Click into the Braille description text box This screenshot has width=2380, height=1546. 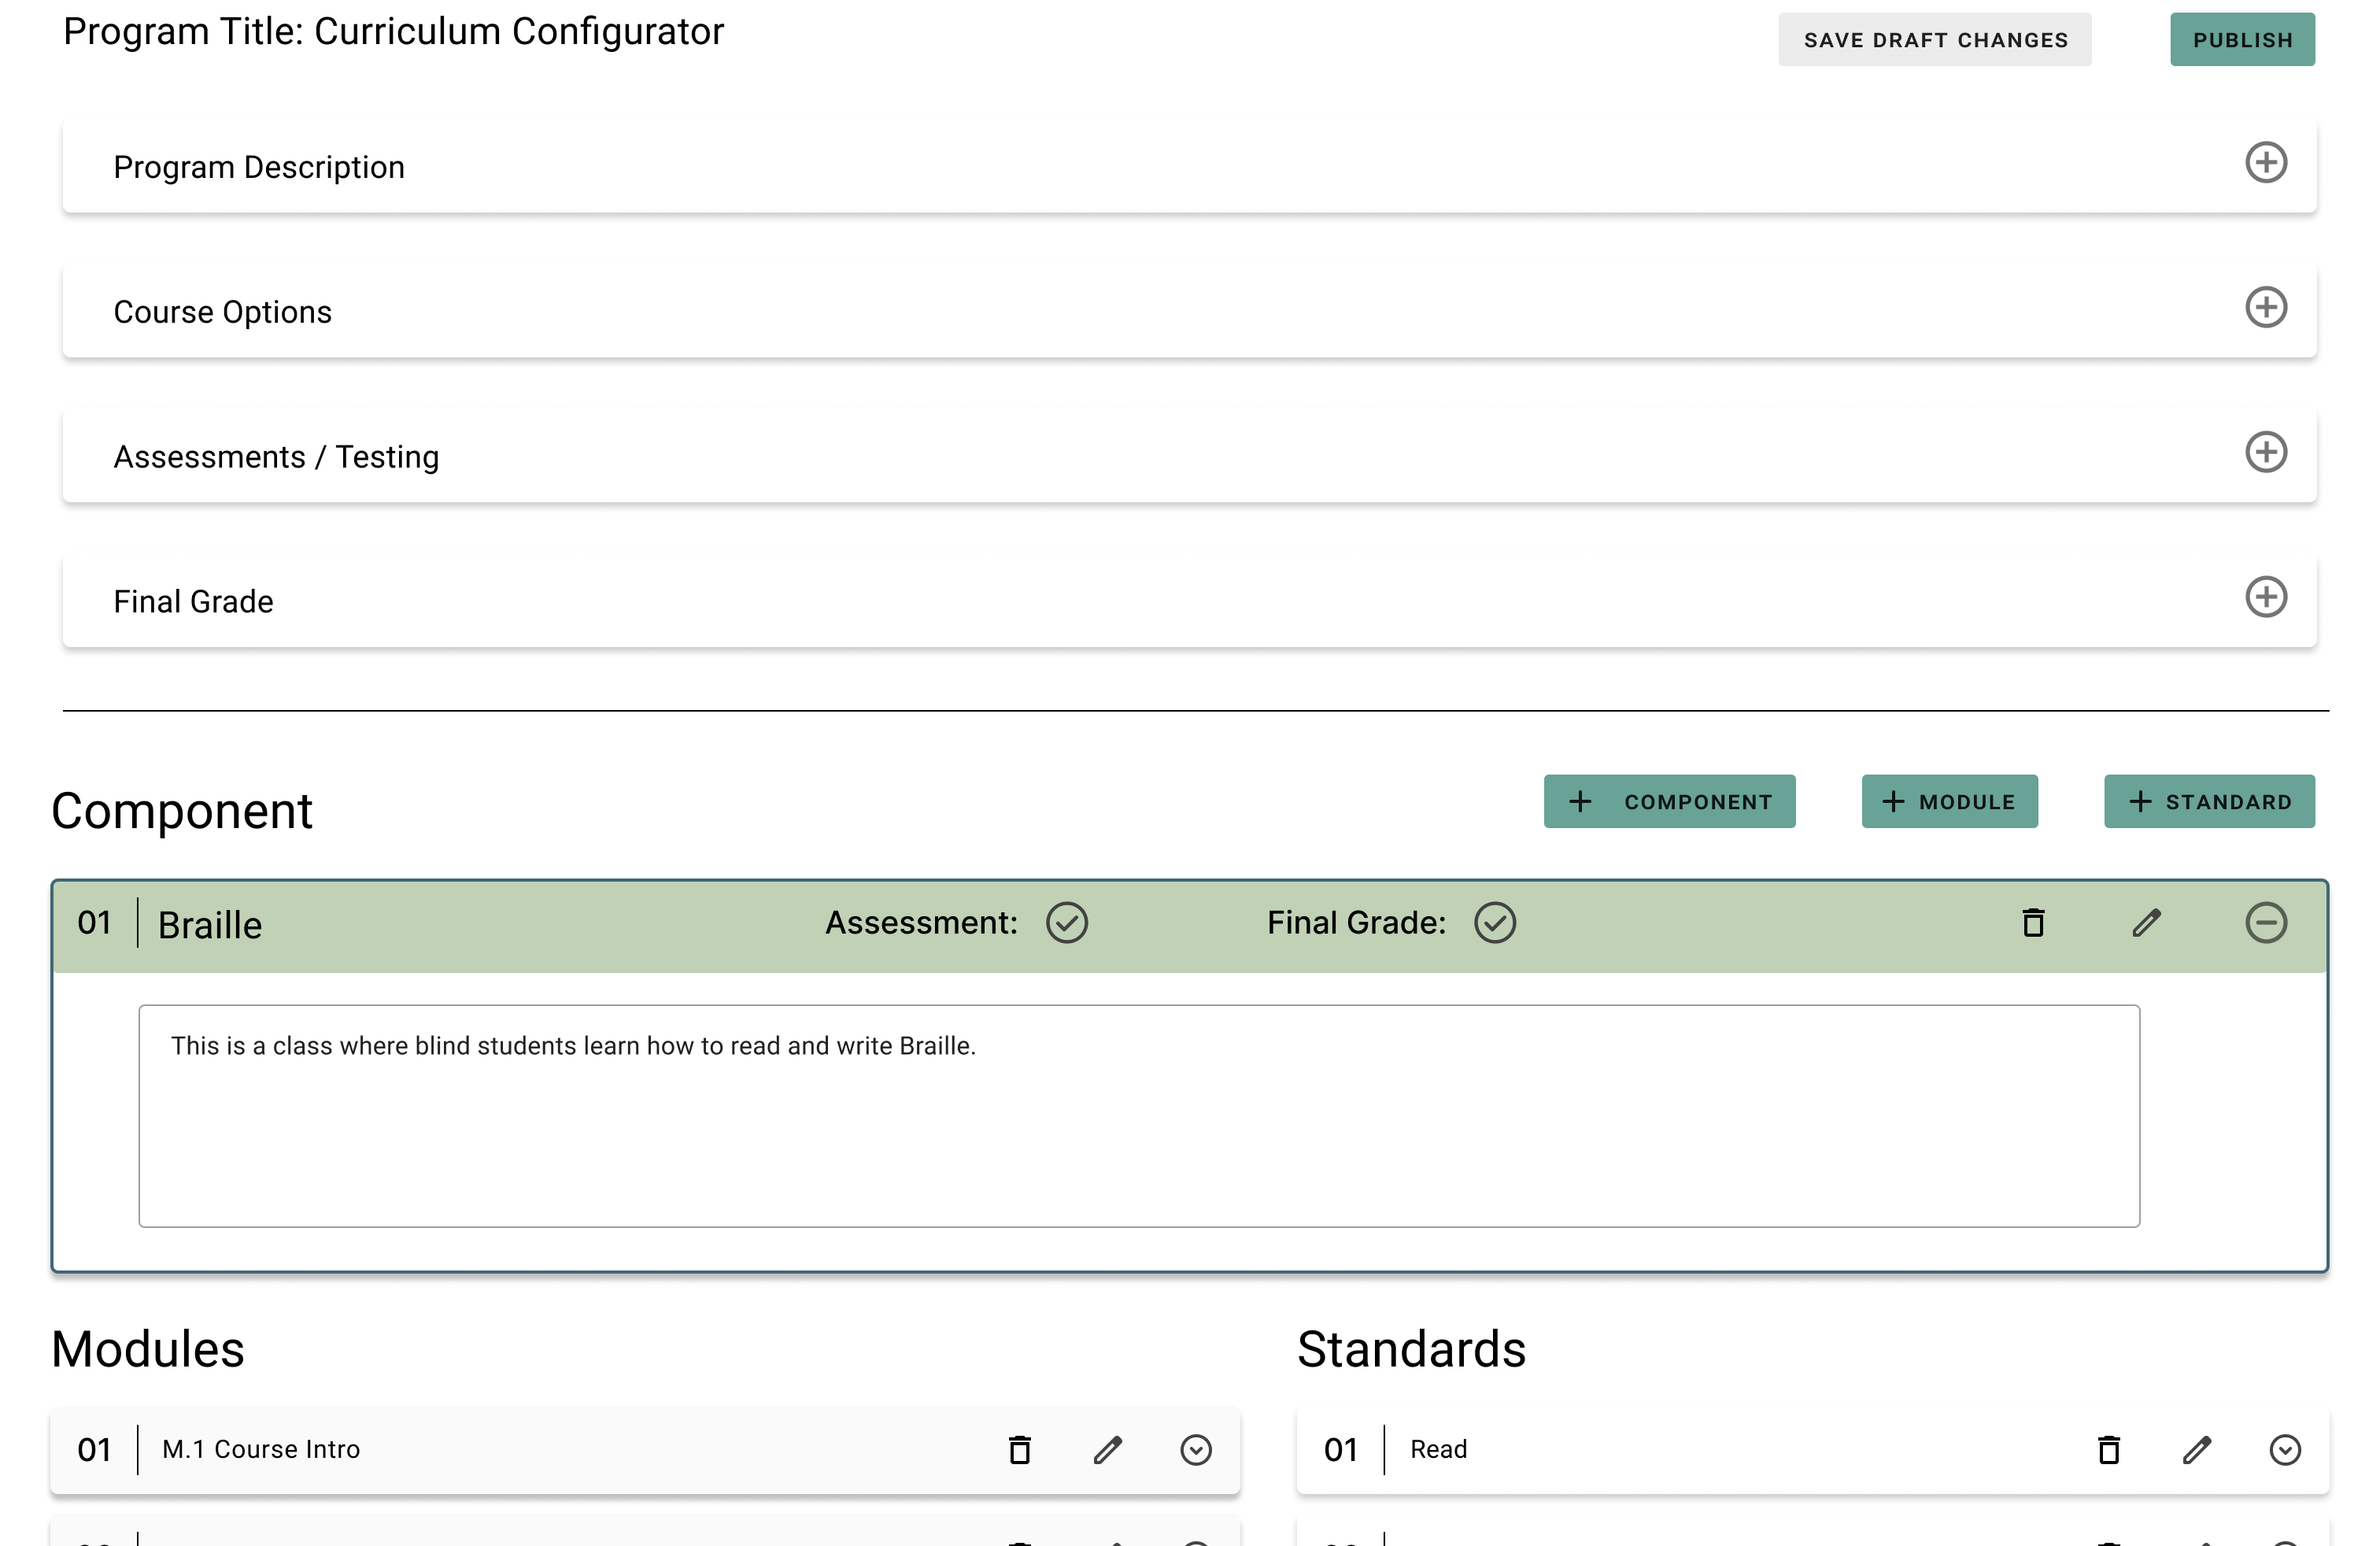point(1139,1116)
